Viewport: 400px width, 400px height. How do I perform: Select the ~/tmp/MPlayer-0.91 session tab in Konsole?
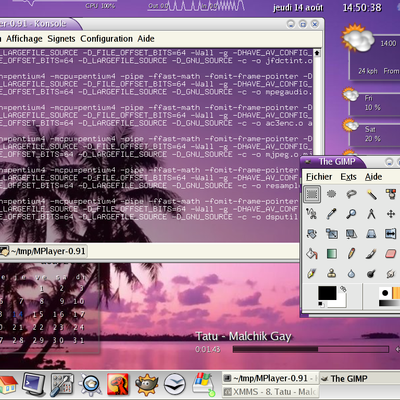click(x=44, y=251)
